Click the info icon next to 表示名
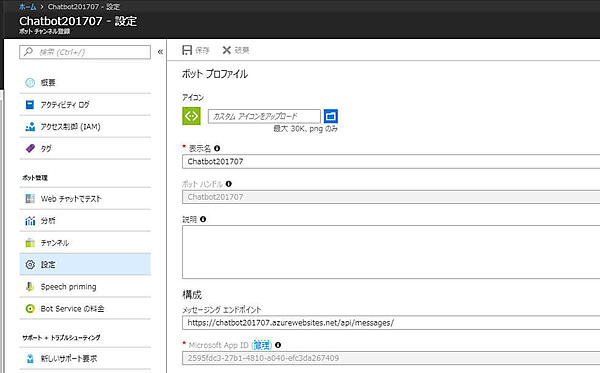This screenshot has width=600, height=373. pyautogui.click(x=217, y=148)
